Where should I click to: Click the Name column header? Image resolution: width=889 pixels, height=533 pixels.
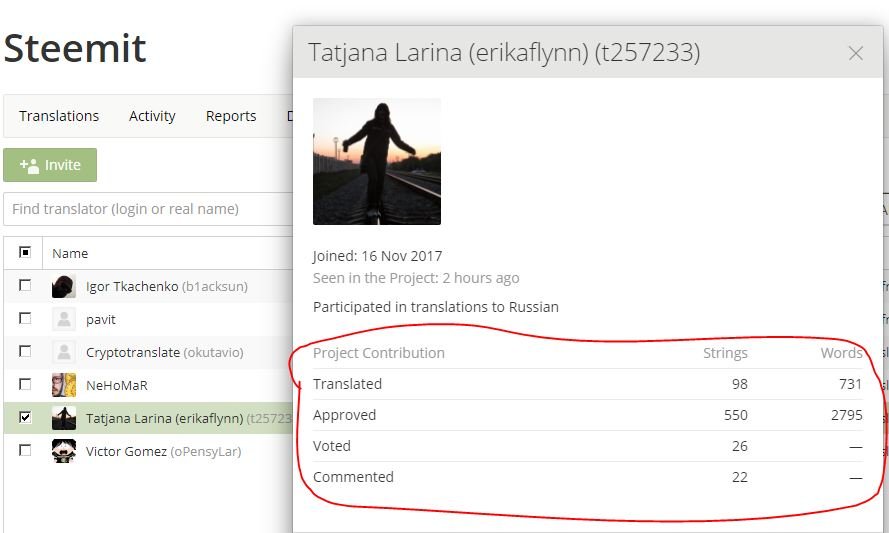coord(70,253)
